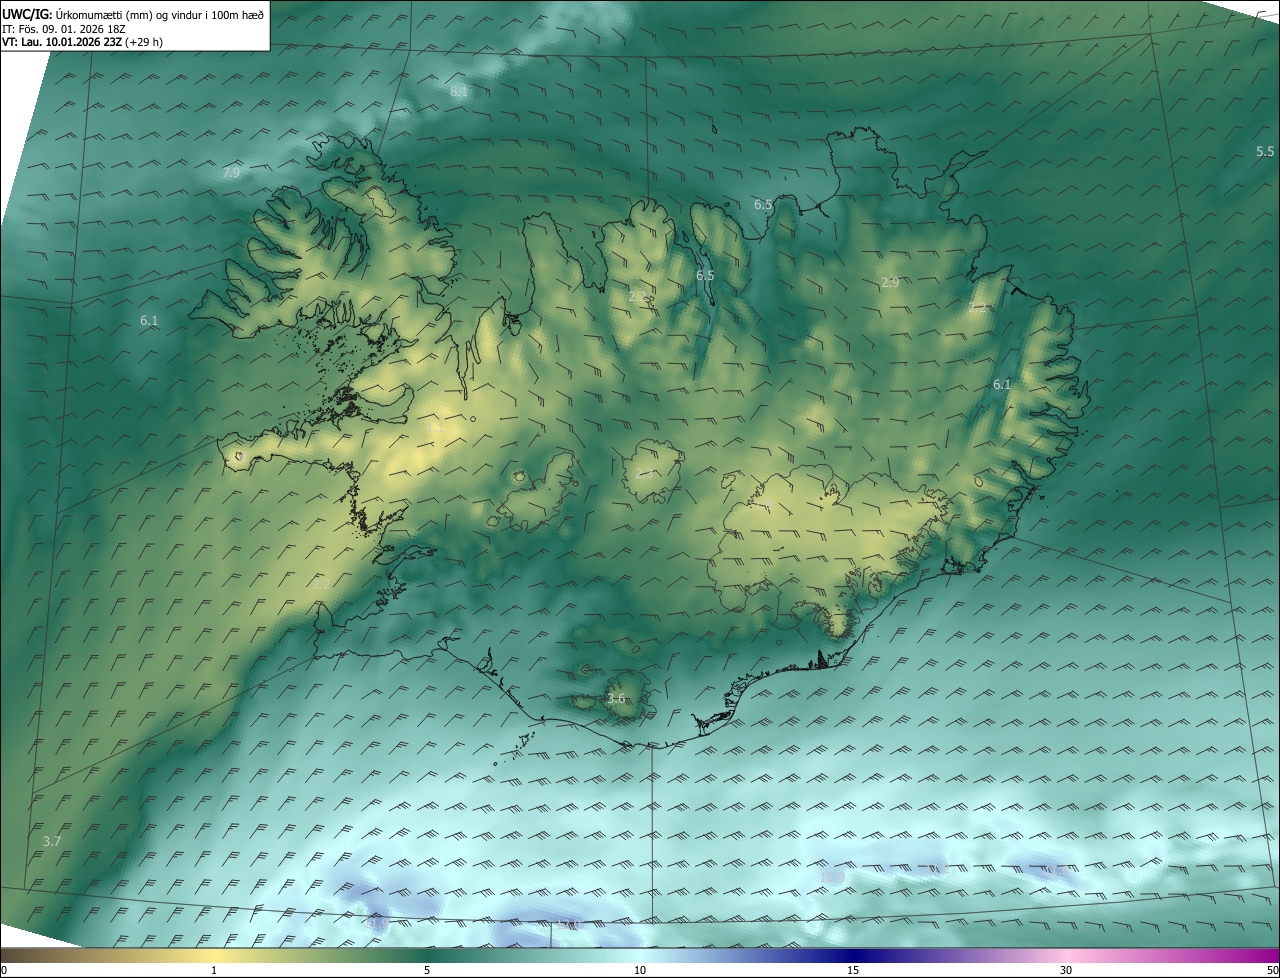1280x978 pixels.
Task: Click the '30' label on the color scale
Action: [1066, 971]
